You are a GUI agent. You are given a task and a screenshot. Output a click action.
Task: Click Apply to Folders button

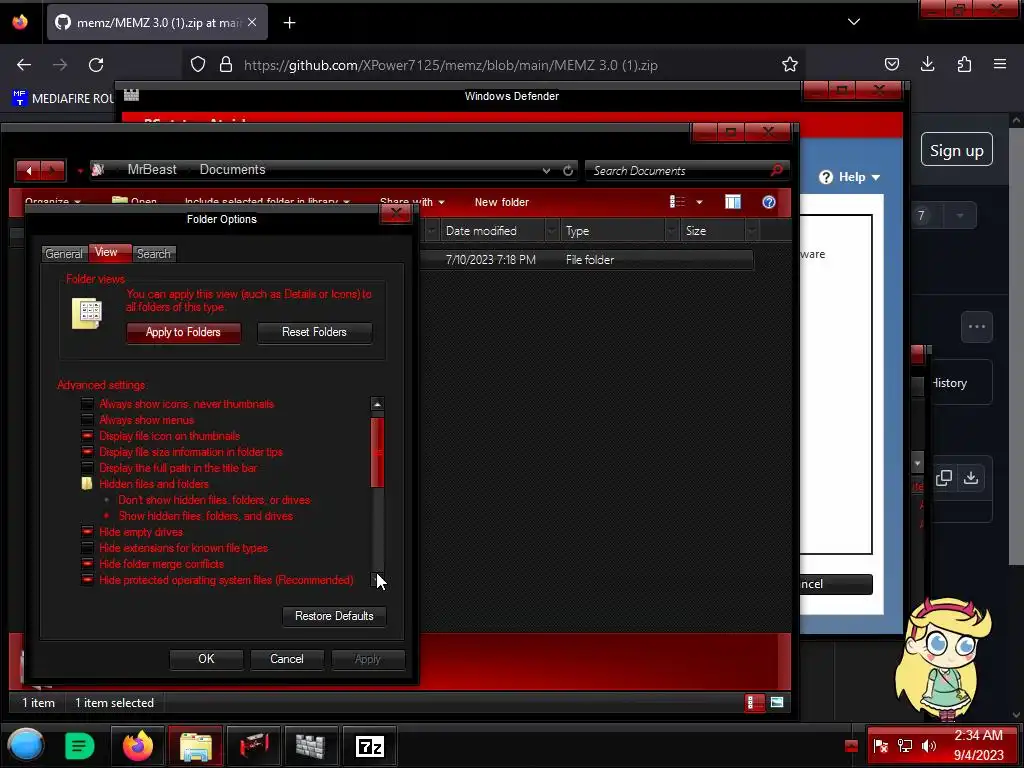[x=183, y=332]
